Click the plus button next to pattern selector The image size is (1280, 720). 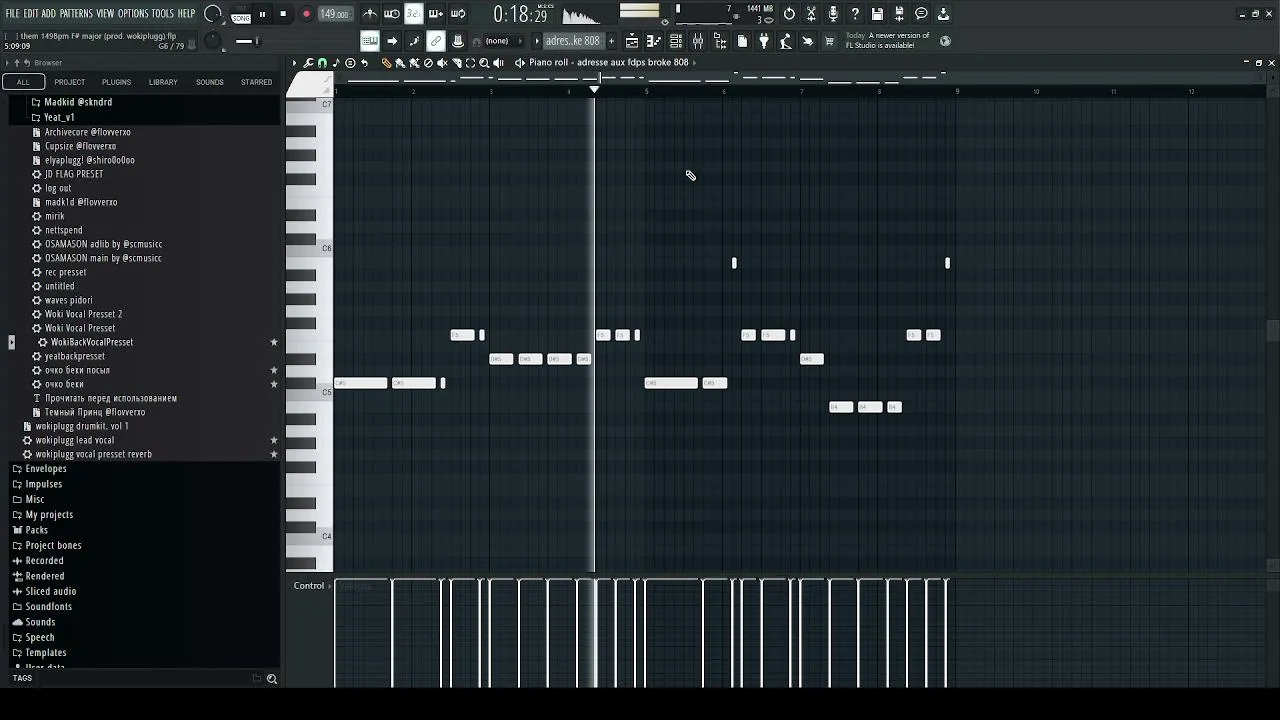pyautogui.click(x=611, y=41)
